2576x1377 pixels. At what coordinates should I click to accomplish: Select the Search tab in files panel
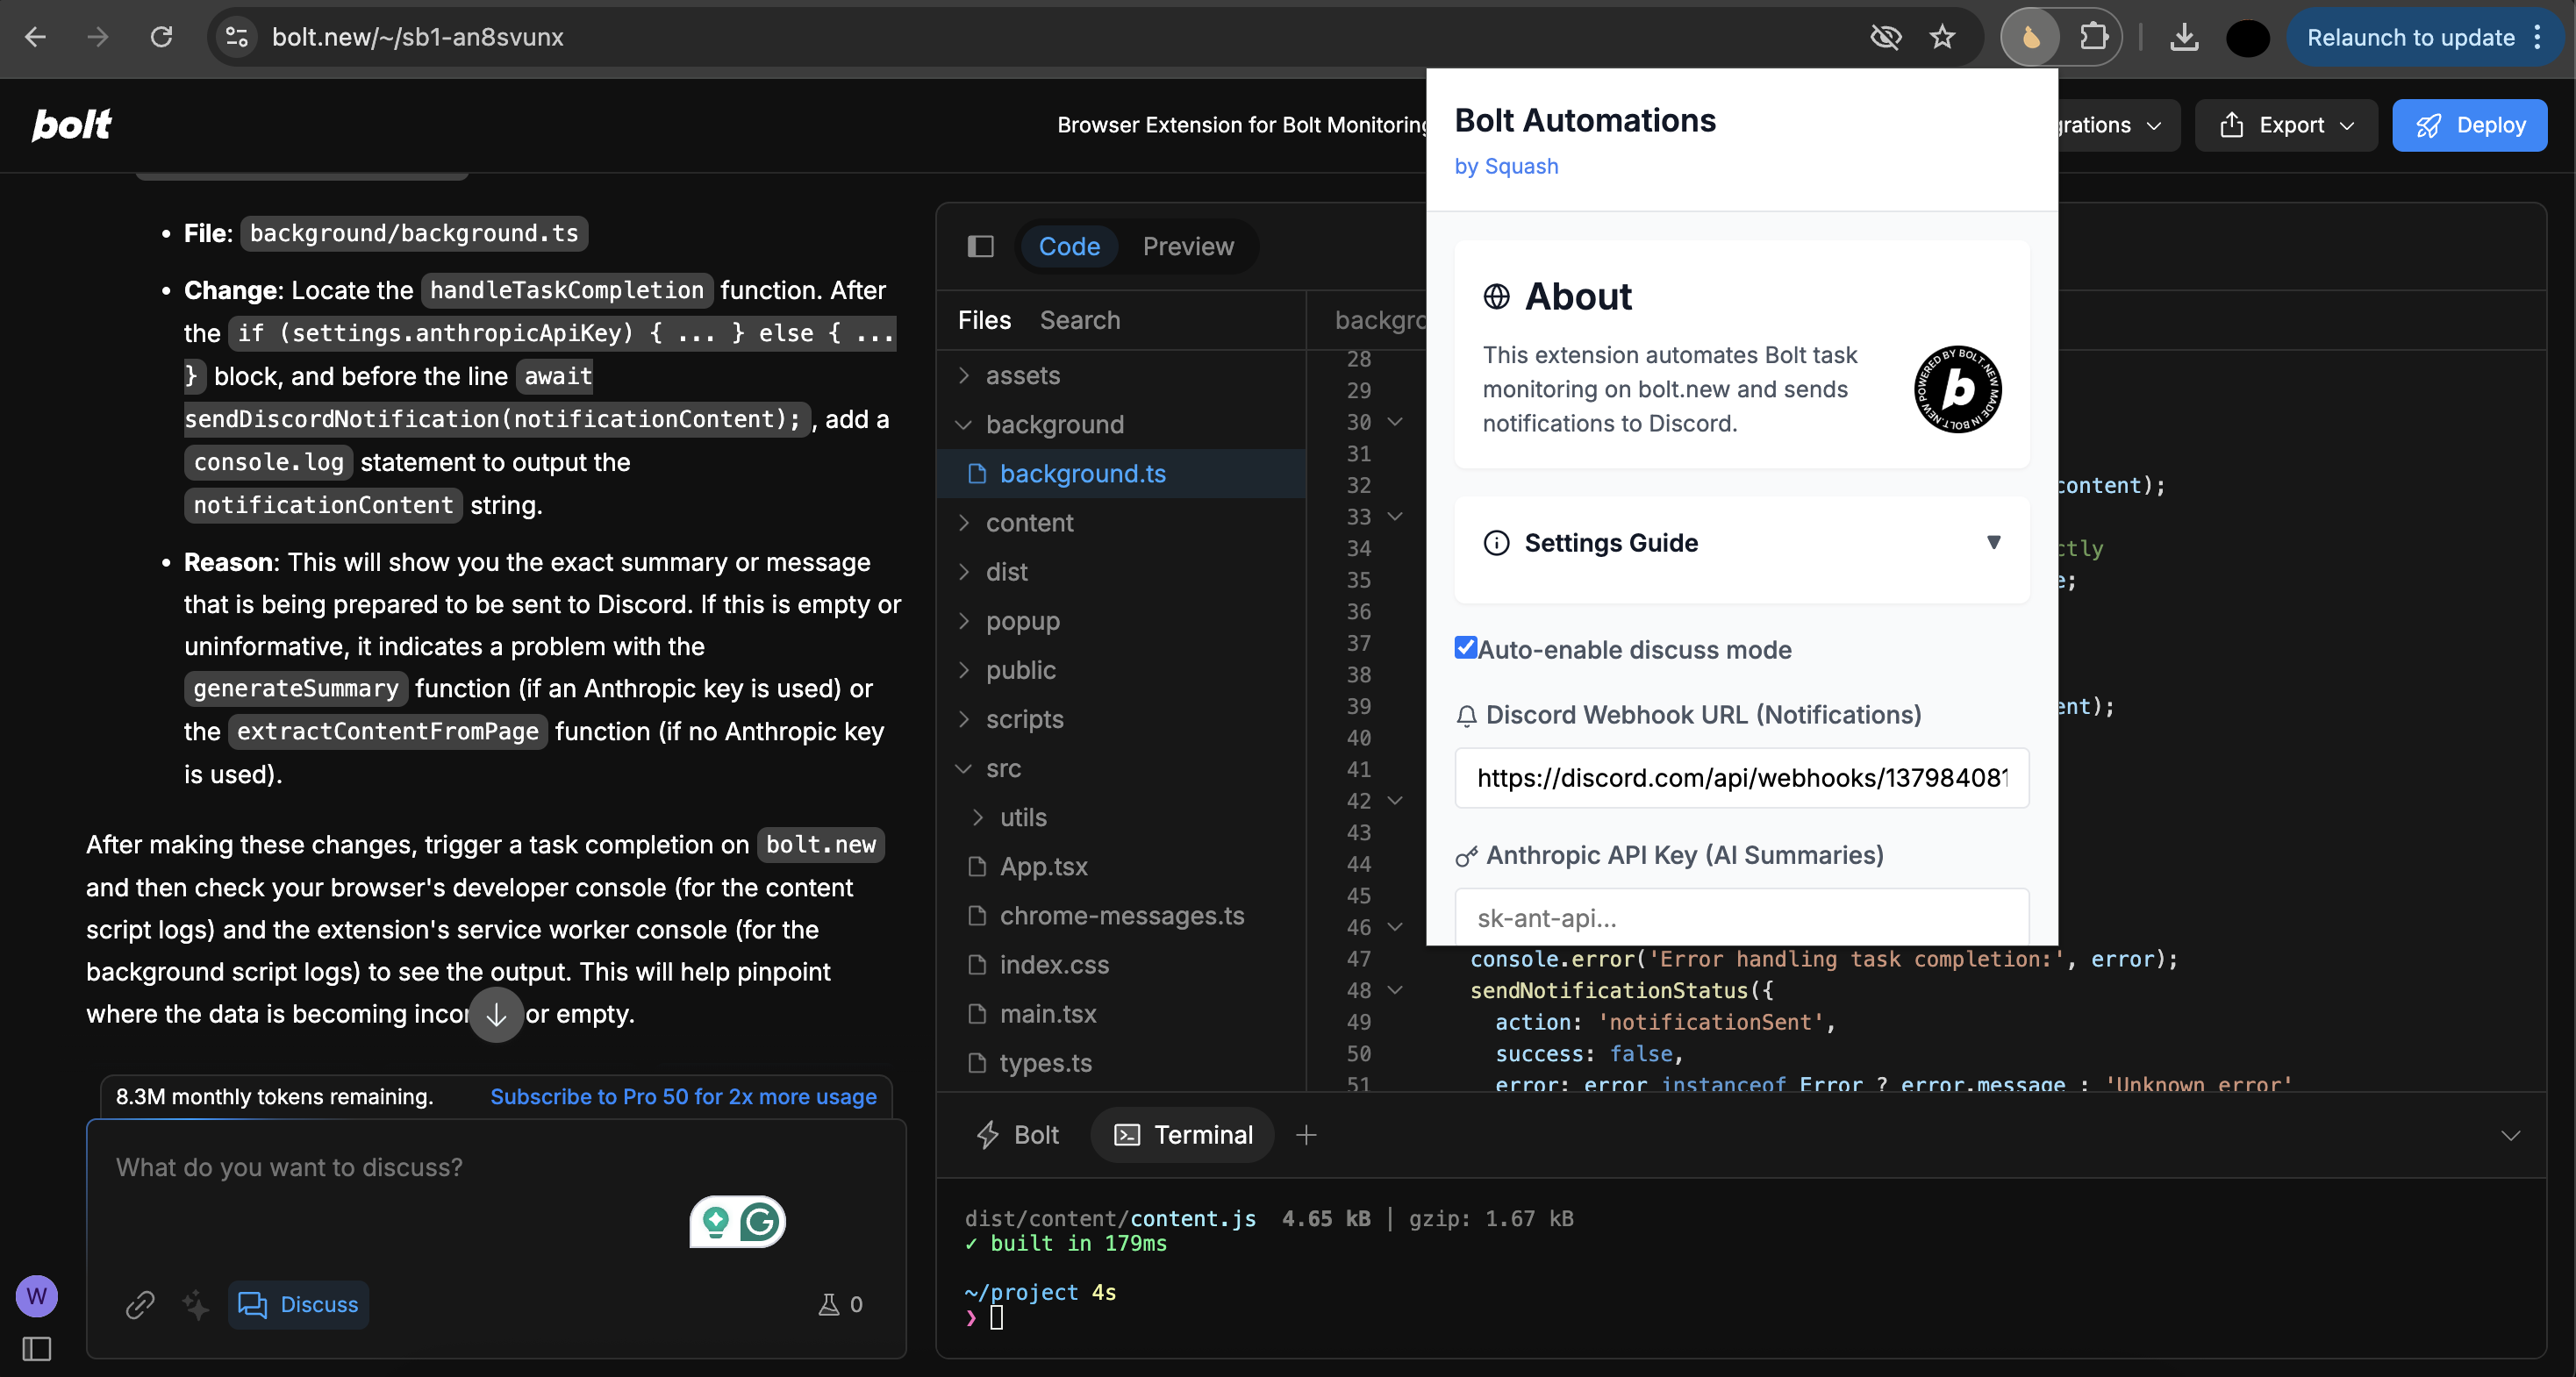[x=1079, y=320]
